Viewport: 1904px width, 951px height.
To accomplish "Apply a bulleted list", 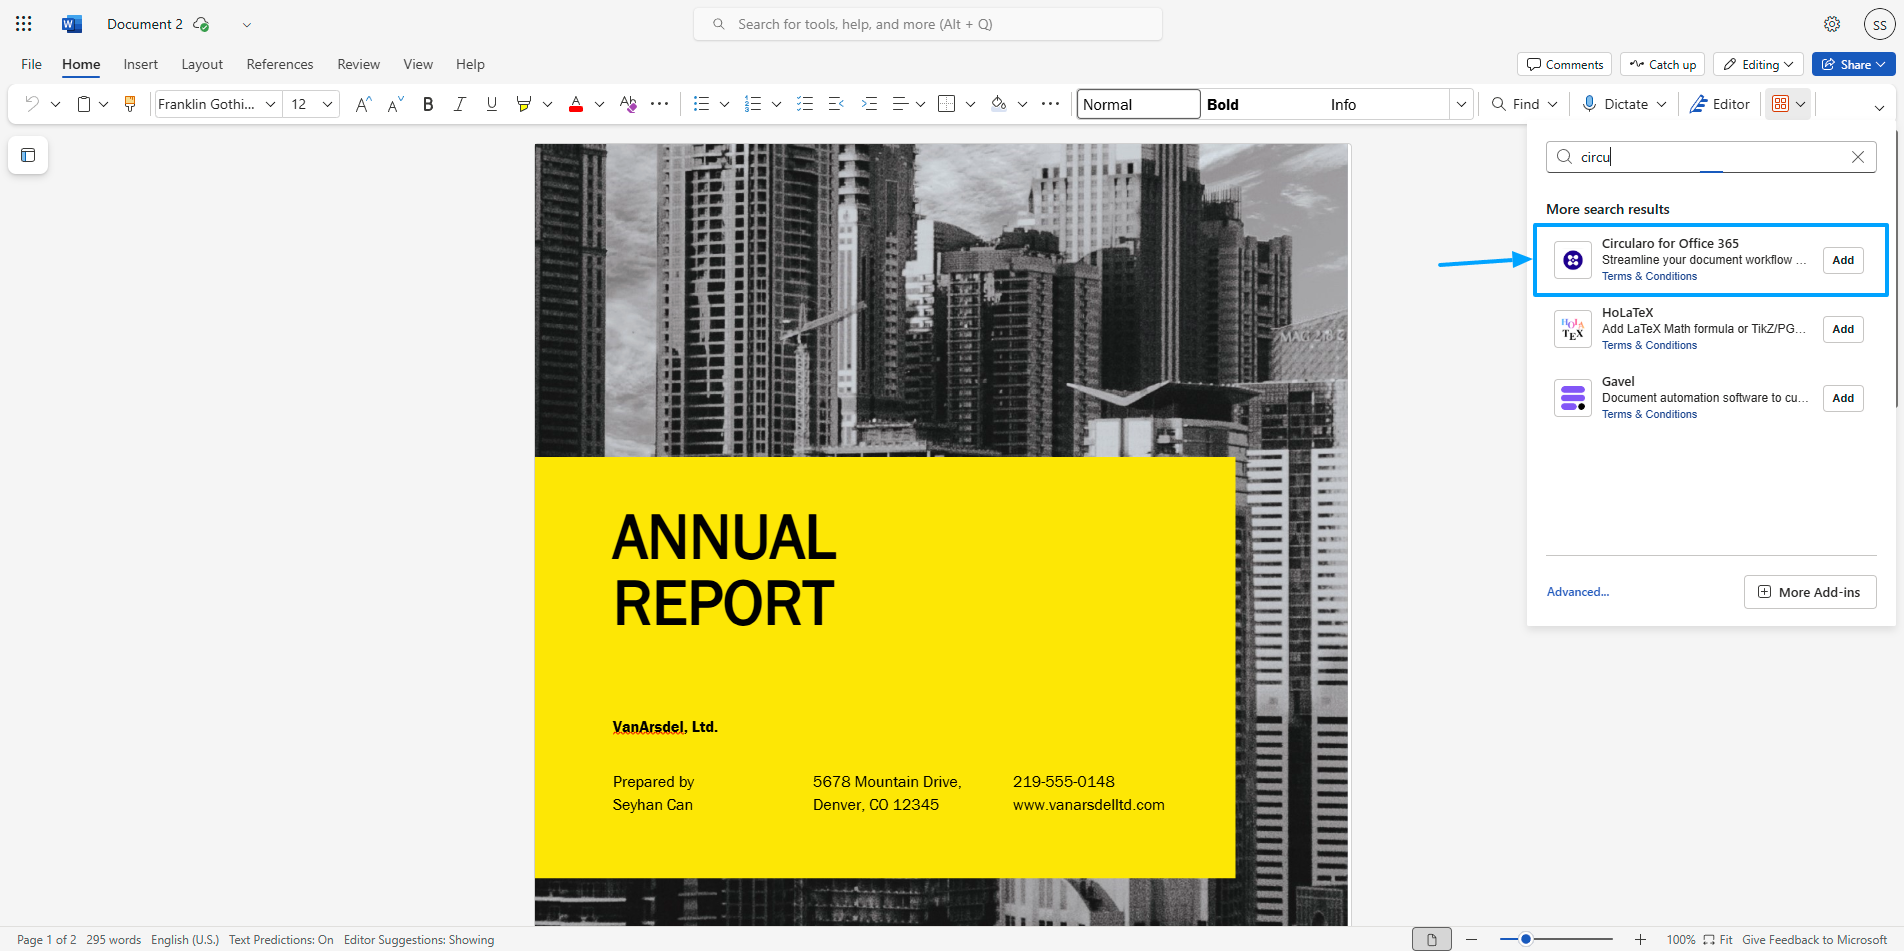I will coord(703,103).
